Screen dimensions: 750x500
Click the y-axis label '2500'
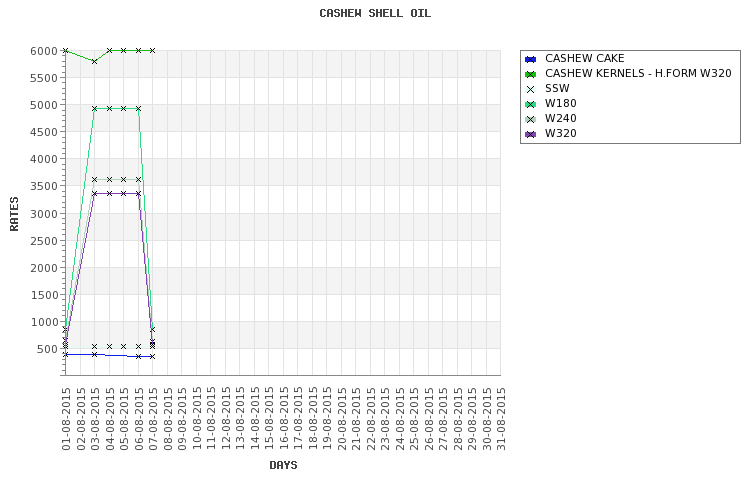[44, 241]
